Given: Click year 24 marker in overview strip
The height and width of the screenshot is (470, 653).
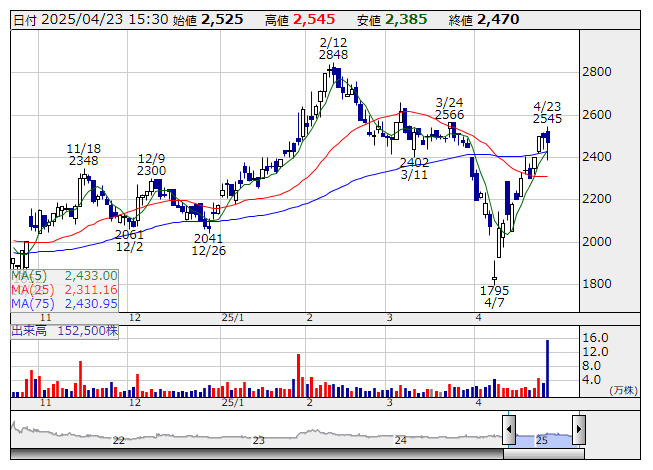Looking at the screenshot, I should pyautogui.click(x=401, y=440).
